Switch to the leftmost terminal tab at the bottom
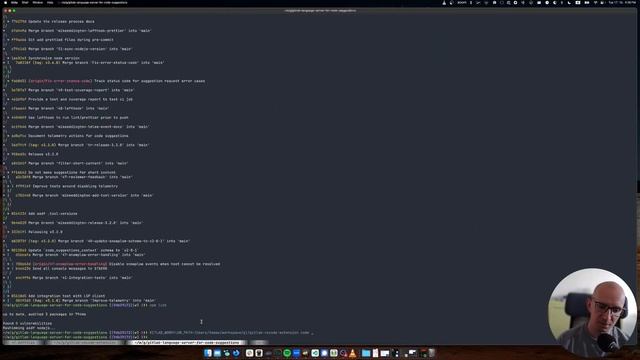This screenshot has width=640, height=360. point(22,342)
